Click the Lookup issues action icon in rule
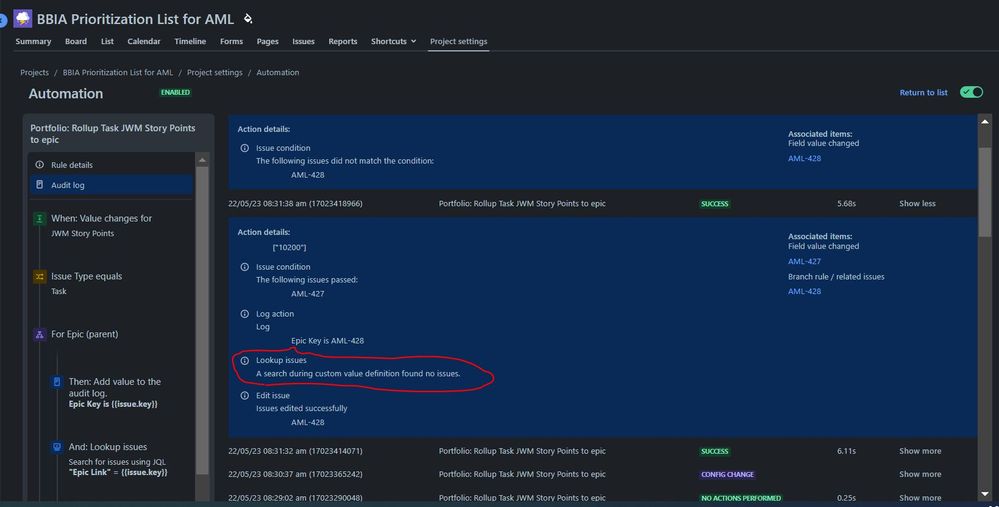 click(57, 447)
